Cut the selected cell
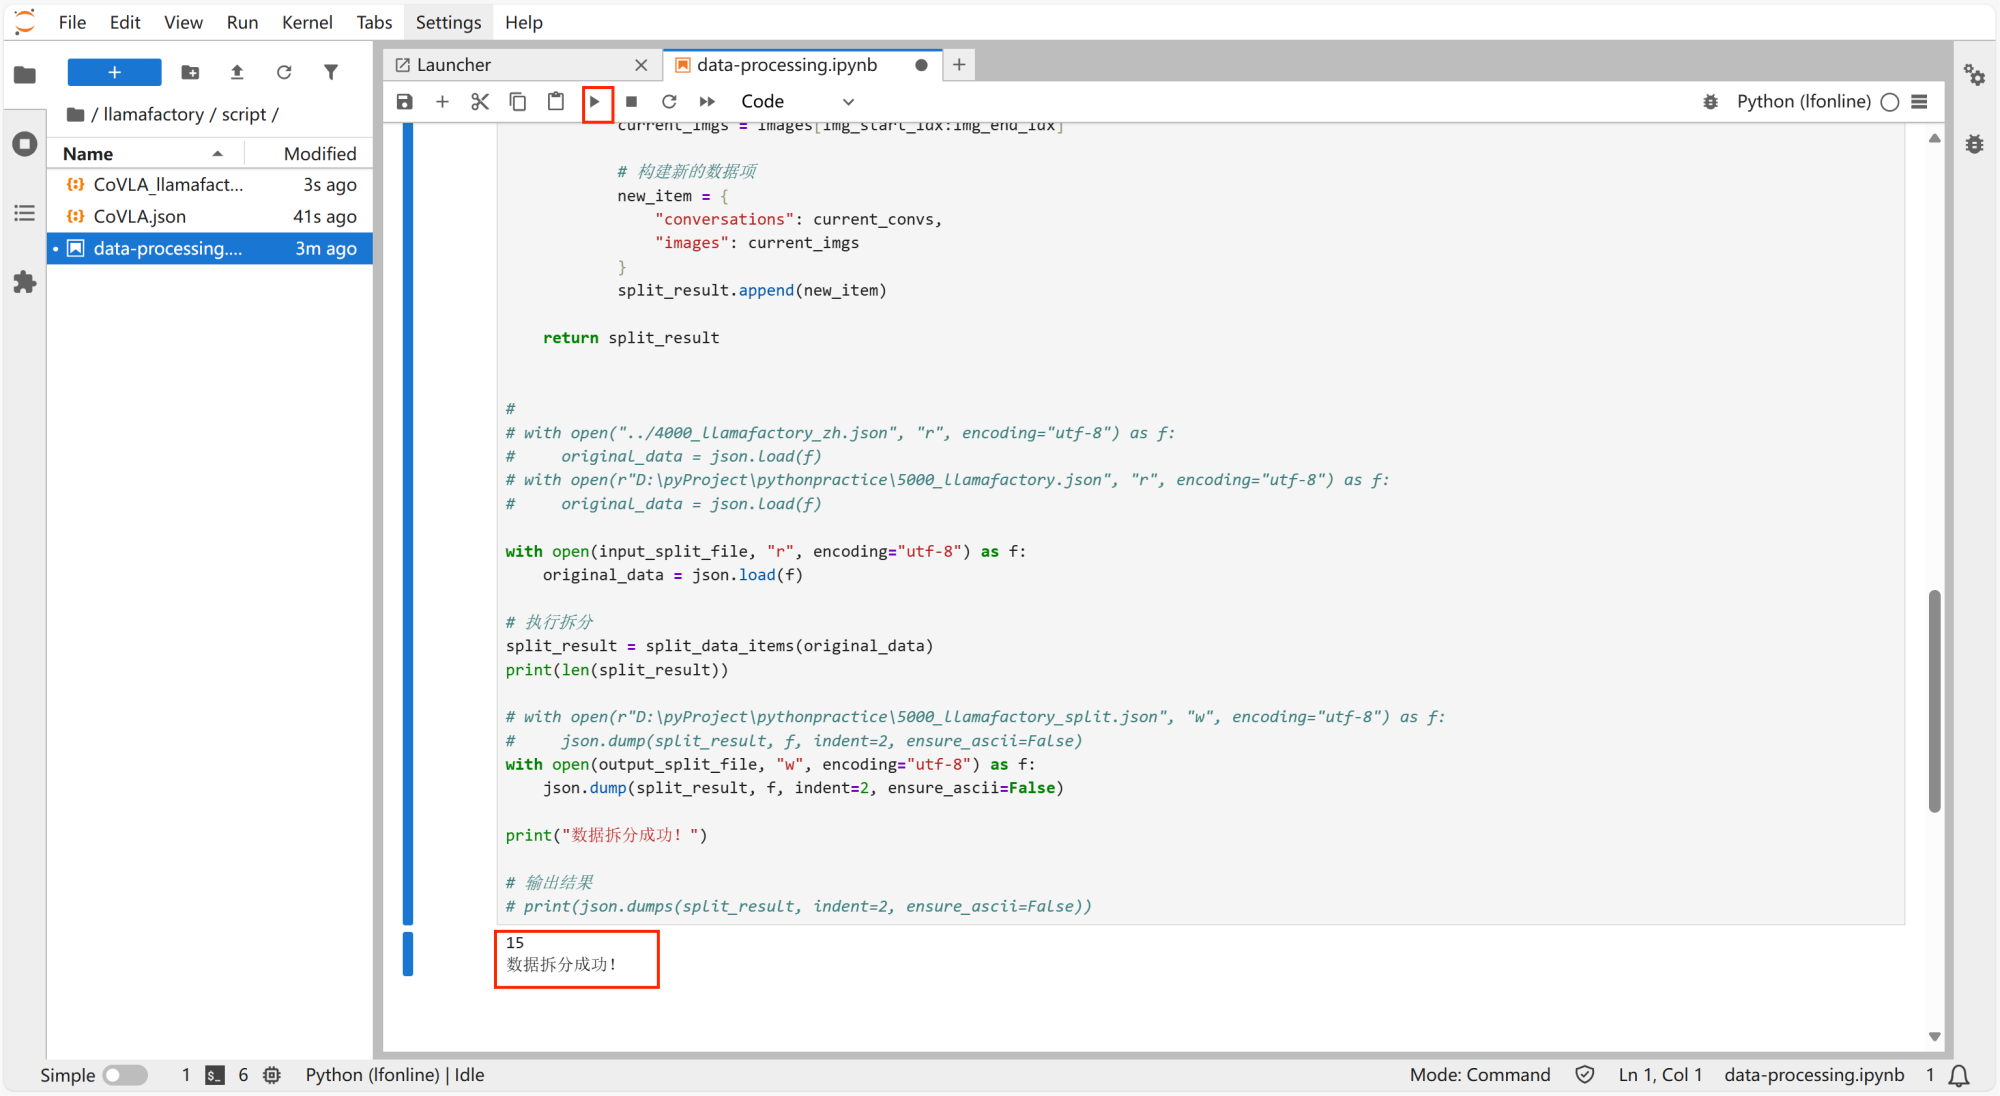 (x=480, y=101)
